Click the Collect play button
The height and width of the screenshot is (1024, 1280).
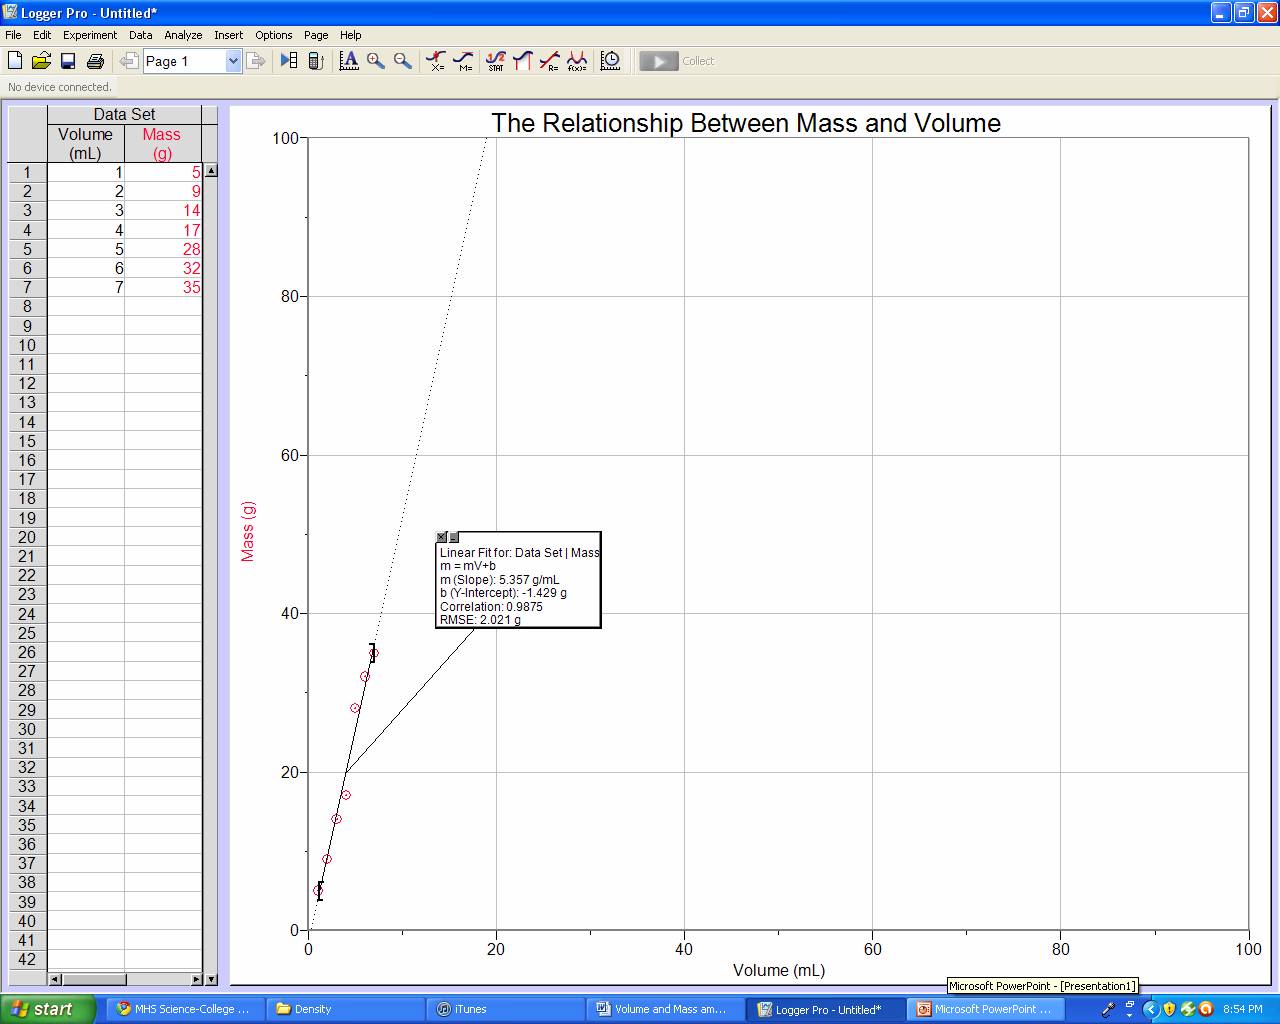(x=659, y=61)
